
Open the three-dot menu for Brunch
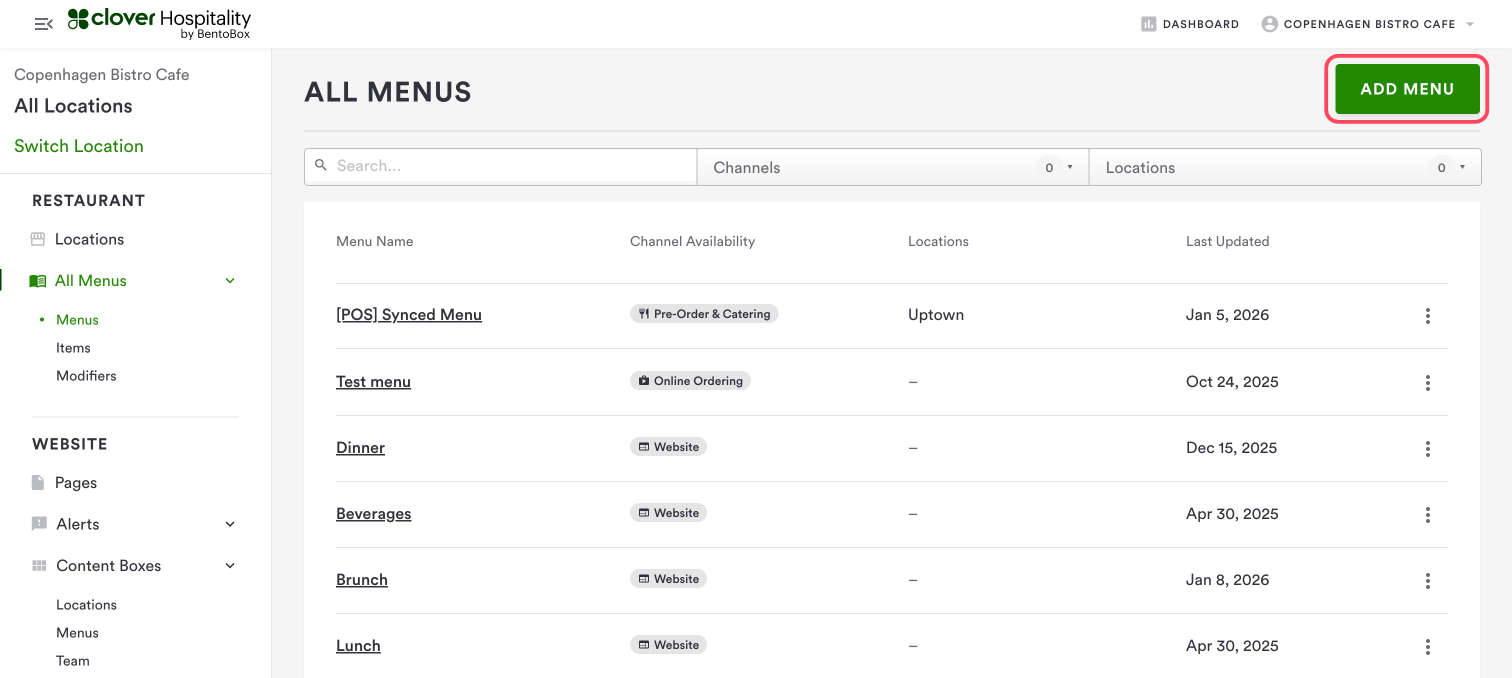coord(1427,580)
